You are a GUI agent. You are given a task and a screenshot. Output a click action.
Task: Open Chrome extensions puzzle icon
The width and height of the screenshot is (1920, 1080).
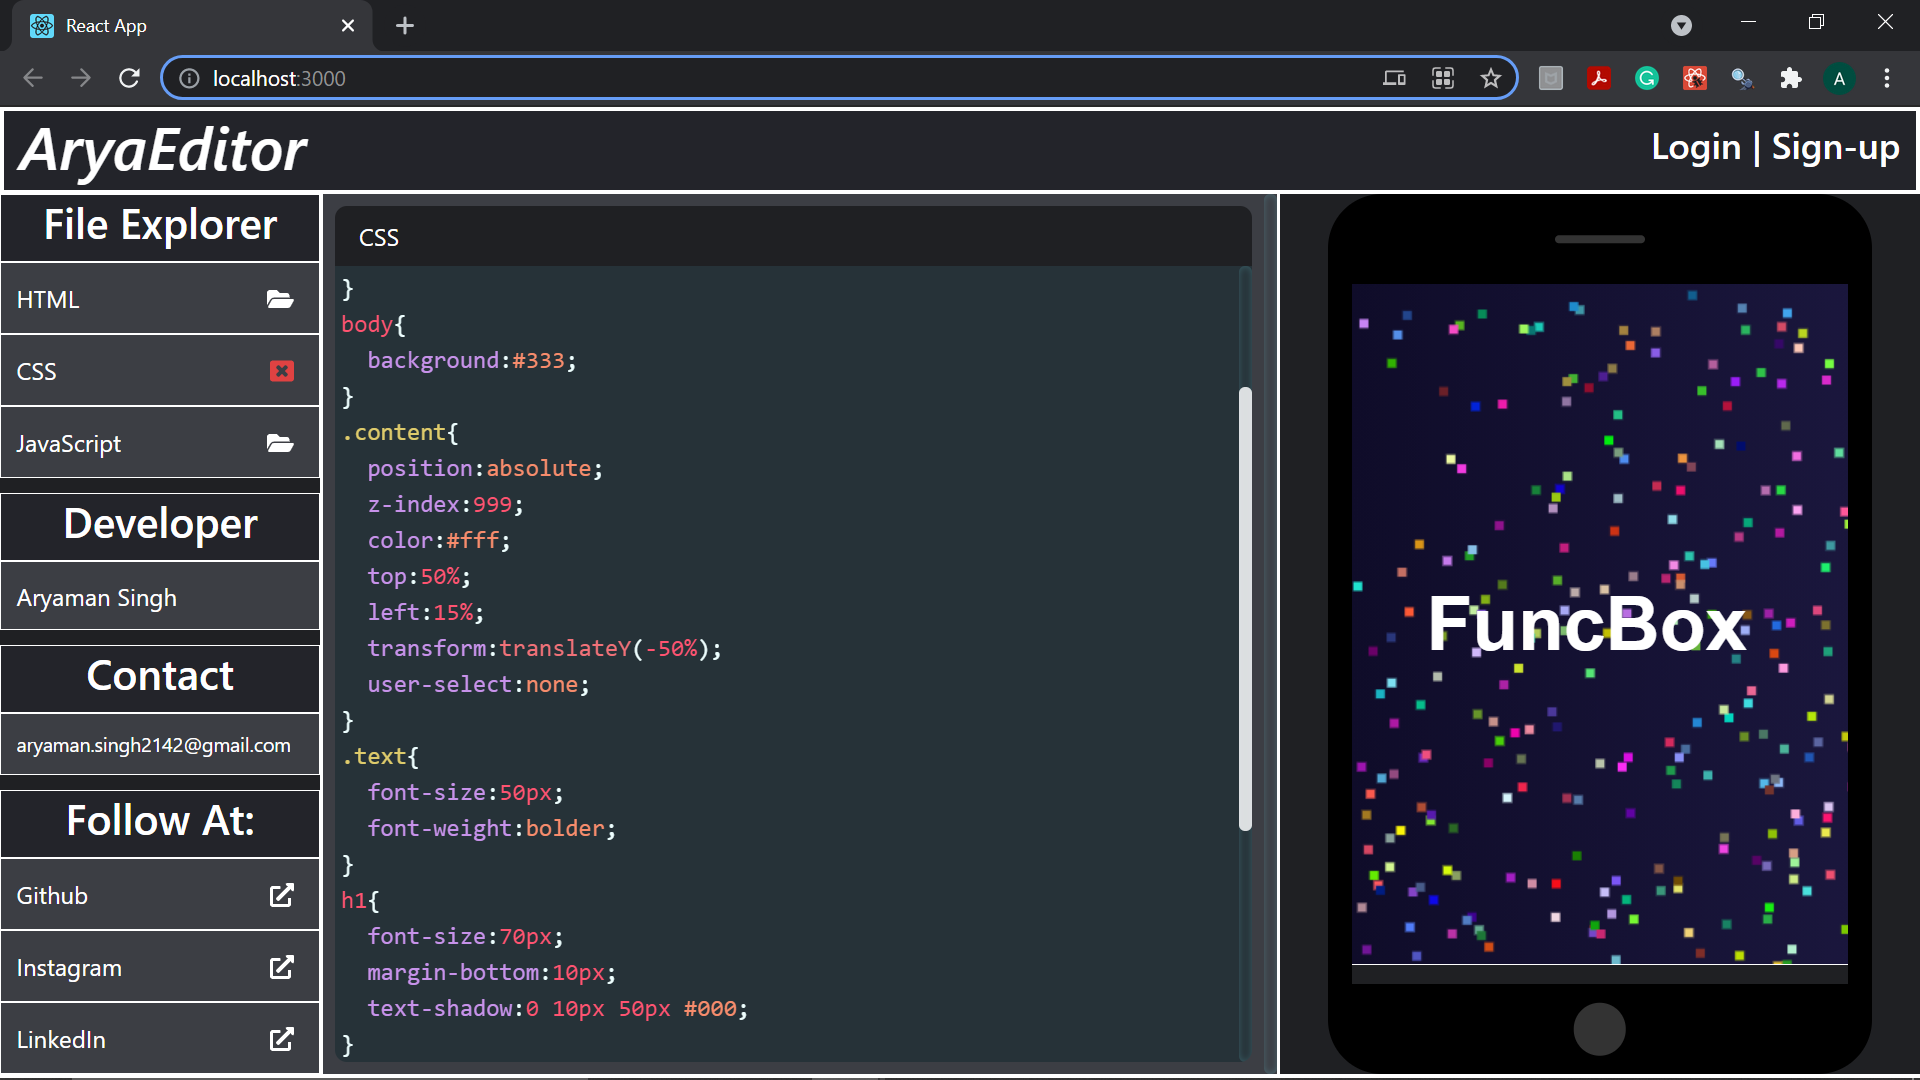point(1791,78)
